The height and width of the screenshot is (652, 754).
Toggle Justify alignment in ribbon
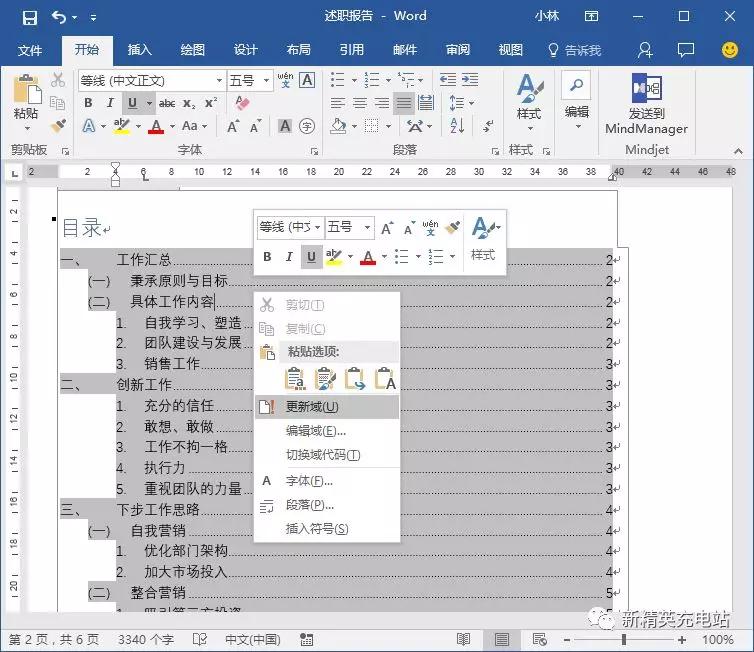click(x=403, y=103)
